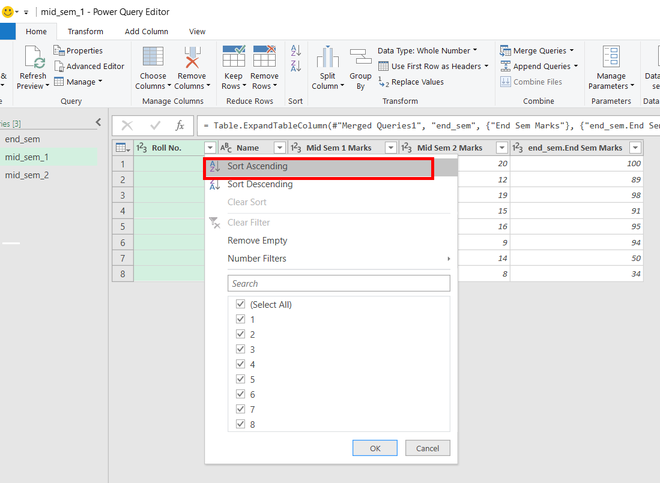This screenshot has height=483, width=660.
Task: Open the Quick Access Toolbar customize arrow
Action: coord(26,12)
